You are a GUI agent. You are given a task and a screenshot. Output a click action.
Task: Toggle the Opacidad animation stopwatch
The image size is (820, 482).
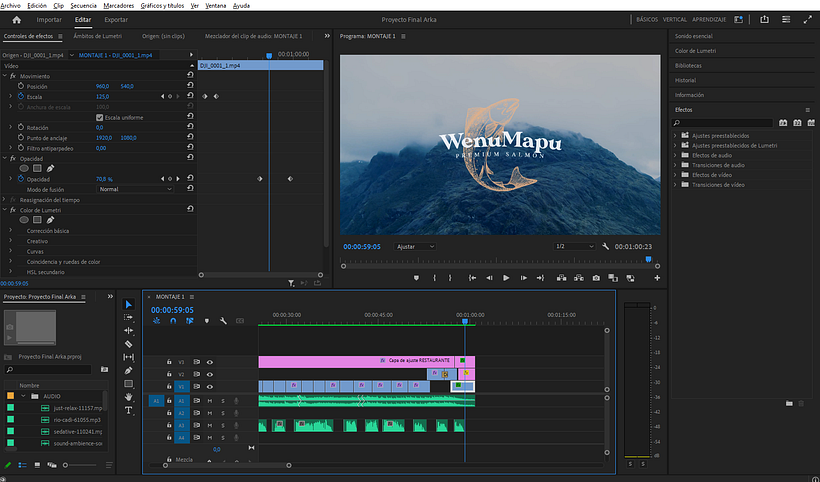[x=21, y=179]
